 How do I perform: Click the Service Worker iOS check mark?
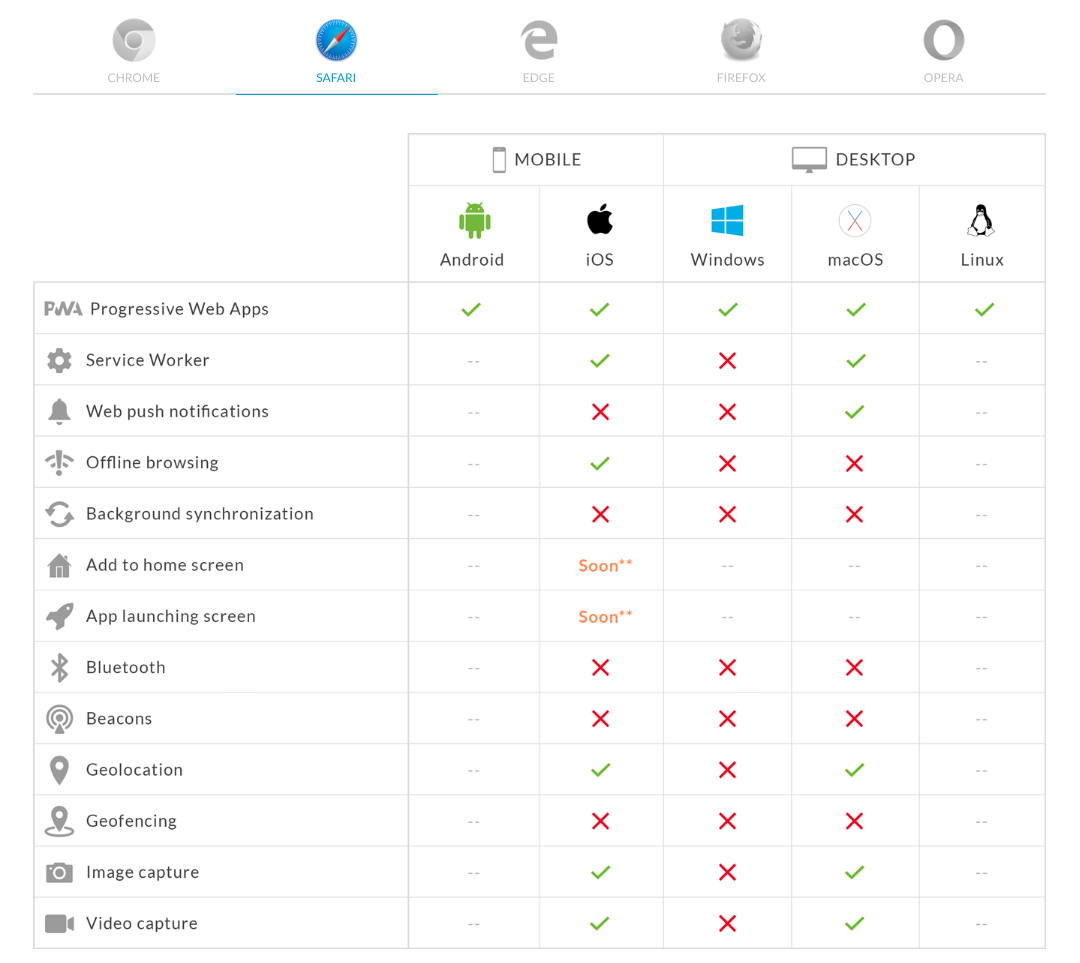coord(600,360)
